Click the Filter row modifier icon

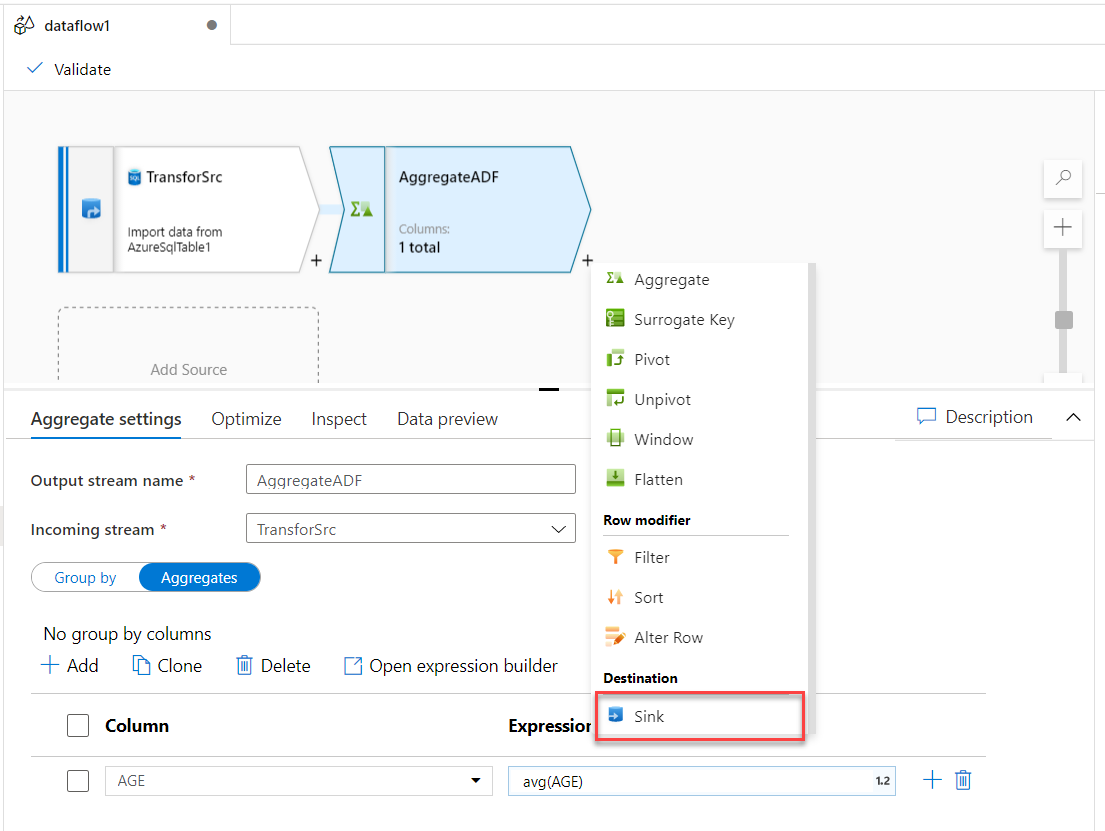616,557
